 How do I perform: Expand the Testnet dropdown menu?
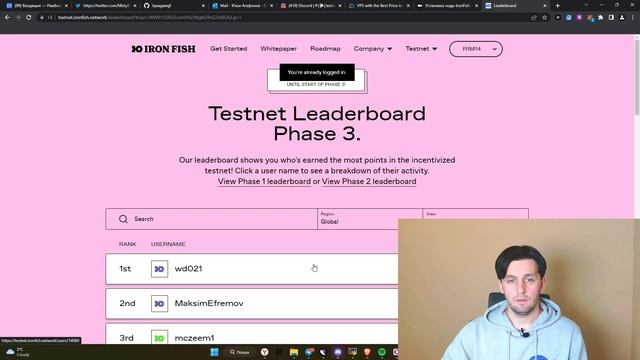pyautogui.click(x=421, y=49)
